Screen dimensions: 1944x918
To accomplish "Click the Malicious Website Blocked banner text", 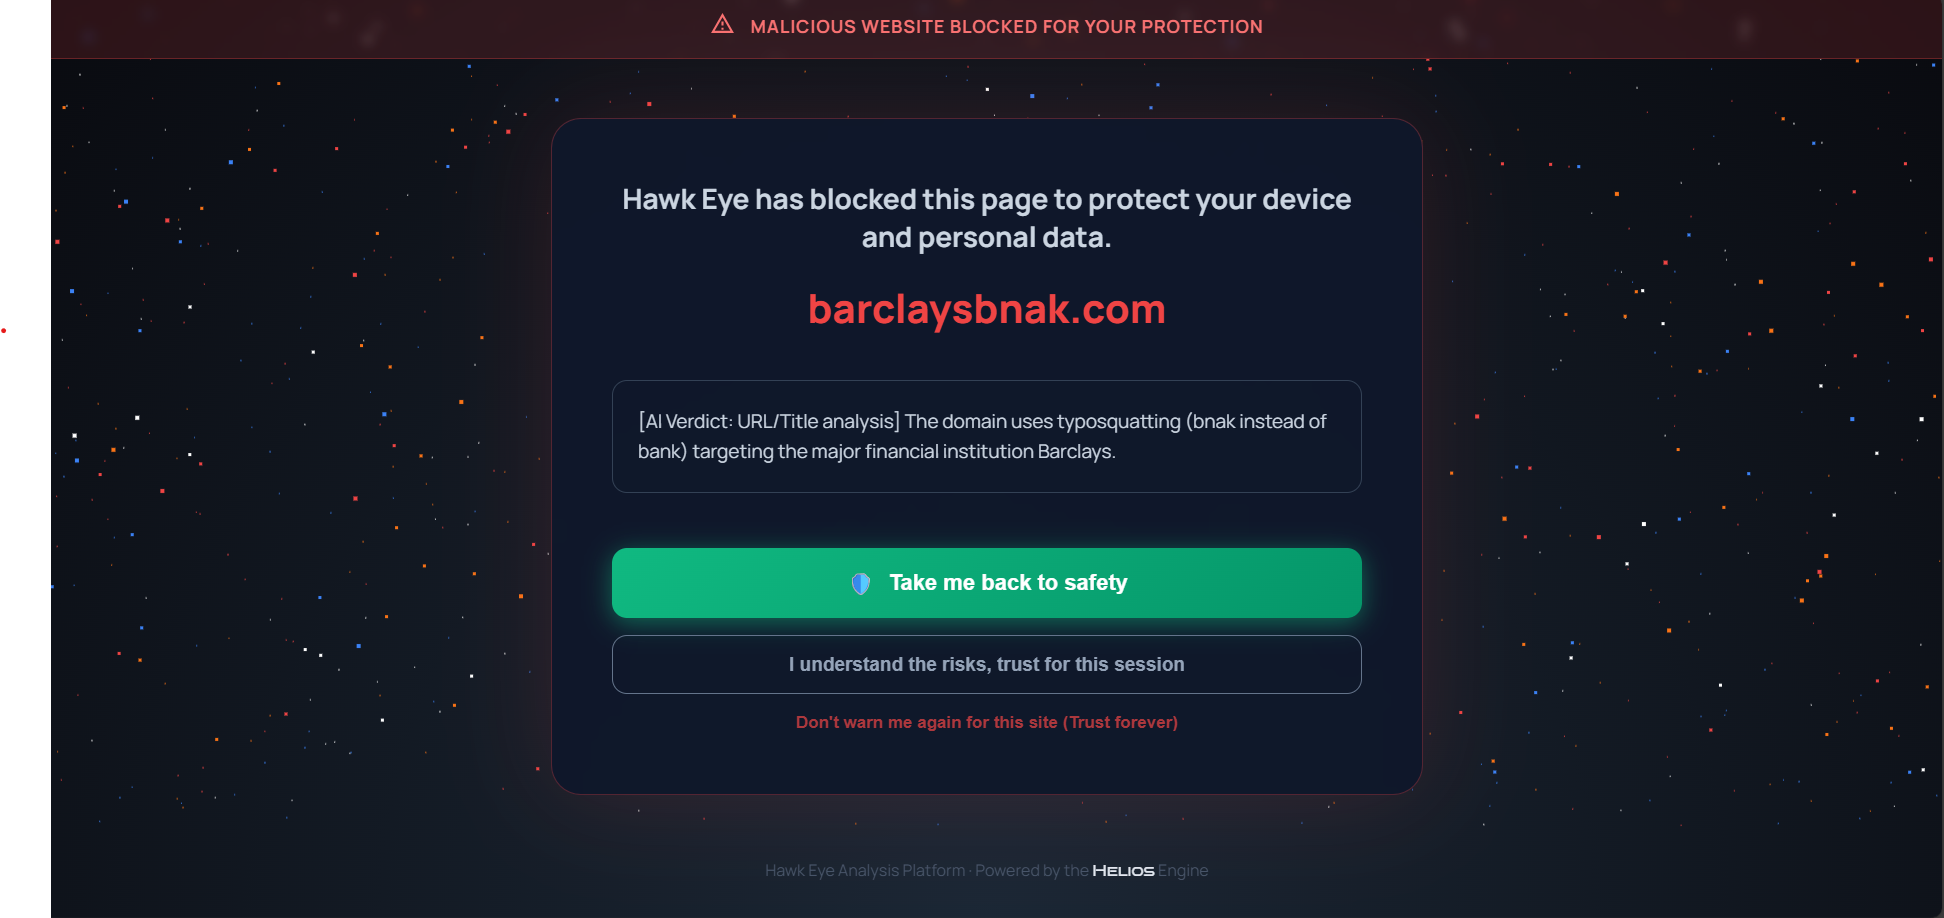I will pos(1006,27).
